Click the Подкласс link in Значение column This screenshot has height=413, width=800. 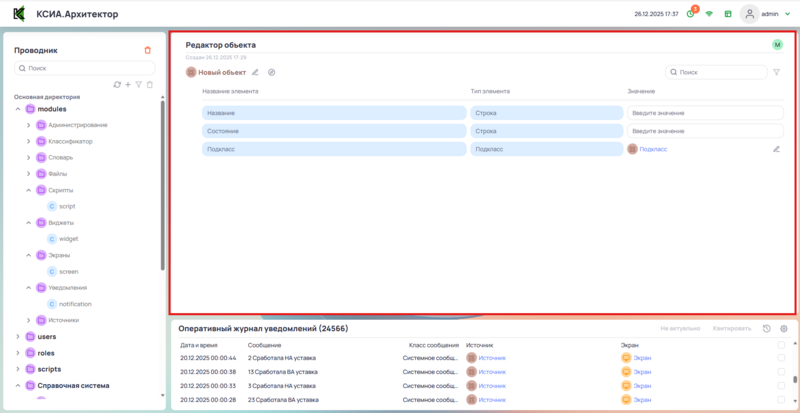click(x=652, y=149)
